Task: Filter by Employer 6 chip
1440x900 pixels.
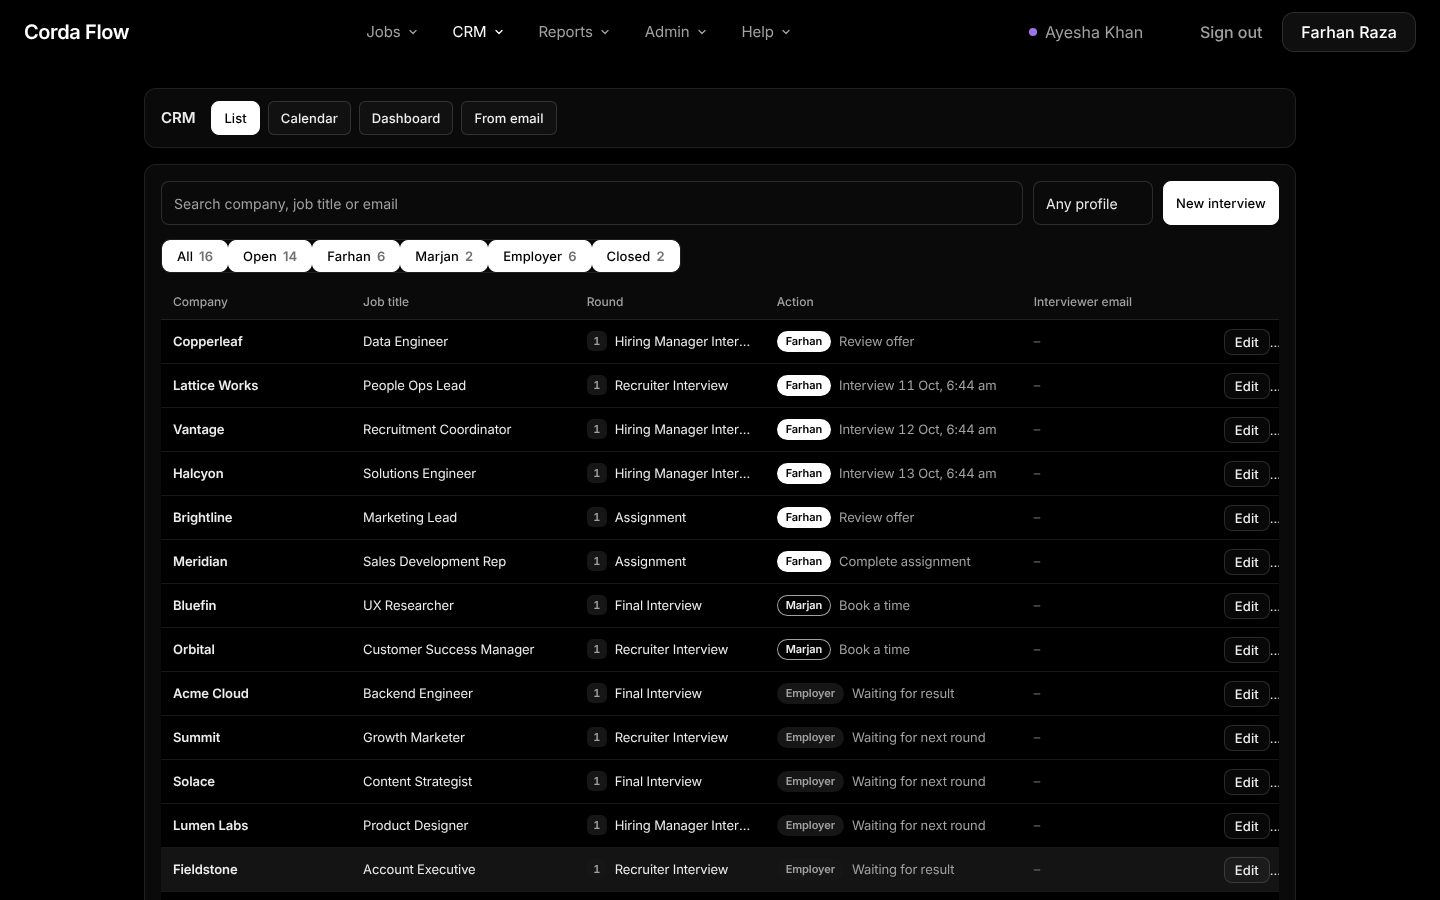Action: click(x=540, y=256)
